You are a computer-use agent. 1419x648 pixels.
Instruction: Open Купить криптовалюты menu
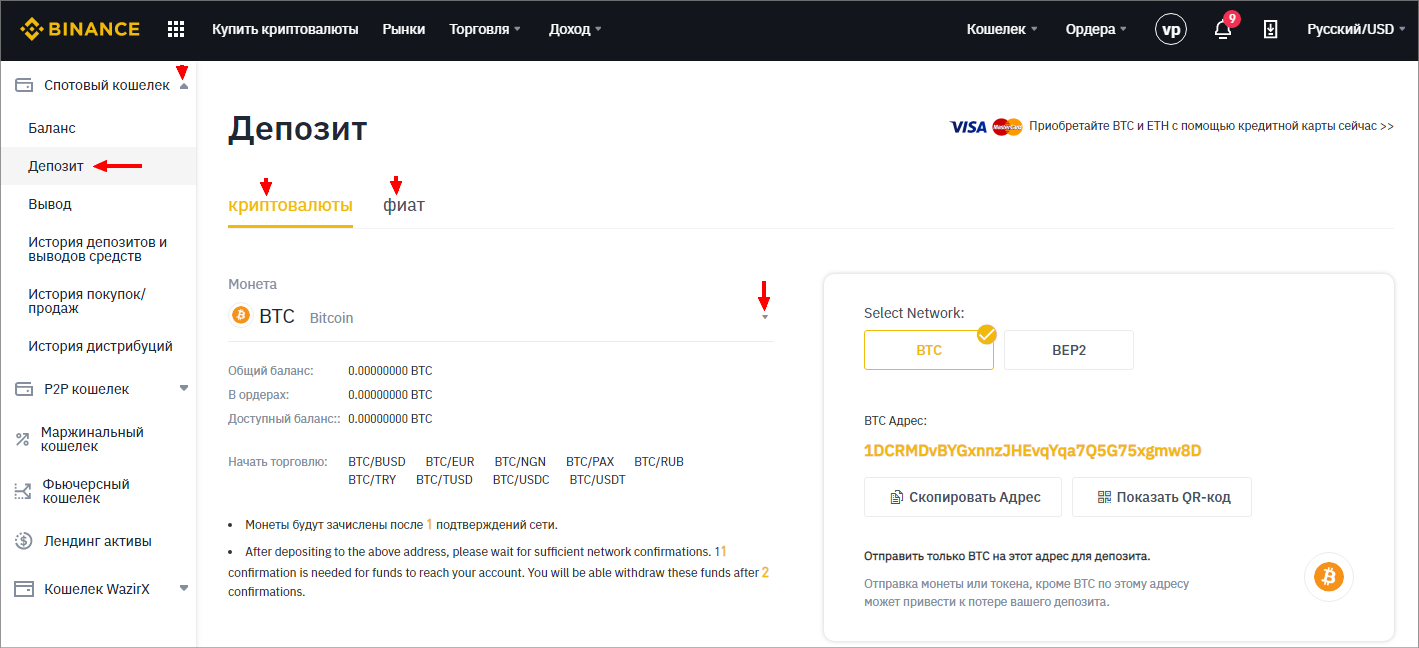[285, 29]
